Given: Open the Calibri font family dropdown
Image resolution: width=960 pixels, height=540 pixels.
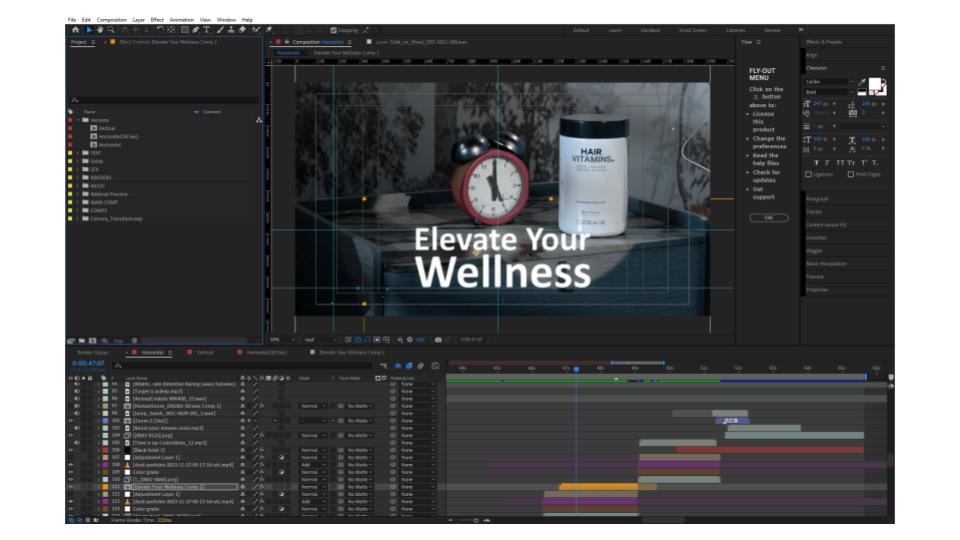Looking at the screenshot, I should point(829,81).
